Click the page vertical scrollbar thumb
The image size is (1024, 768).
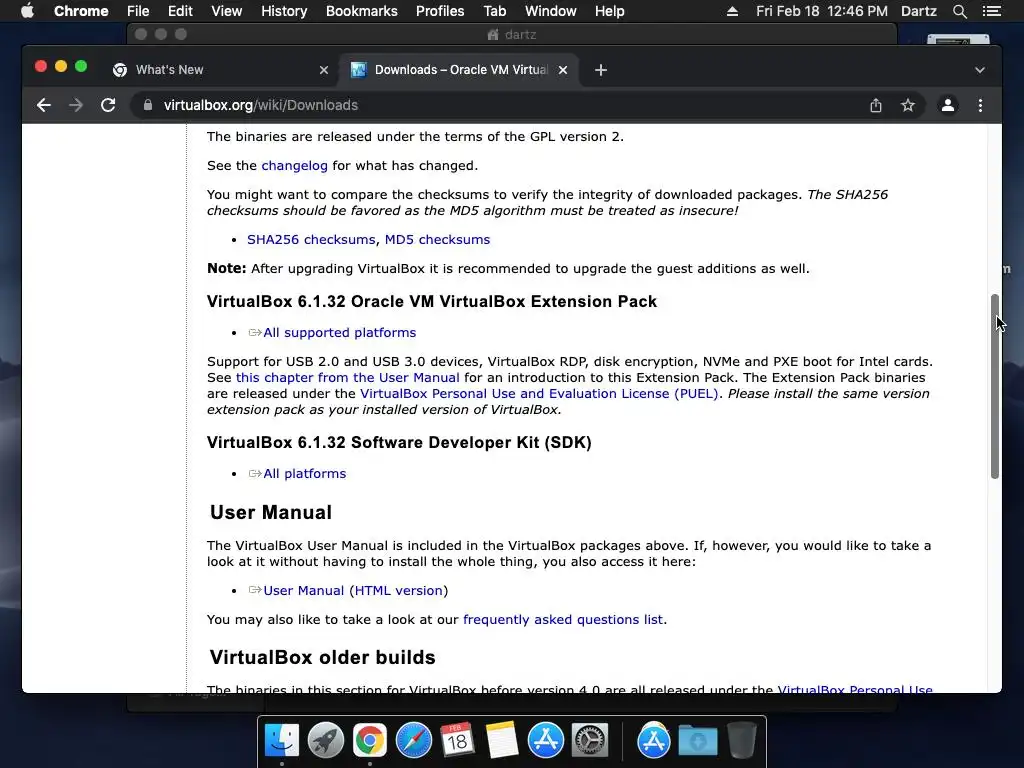[995, 387]
